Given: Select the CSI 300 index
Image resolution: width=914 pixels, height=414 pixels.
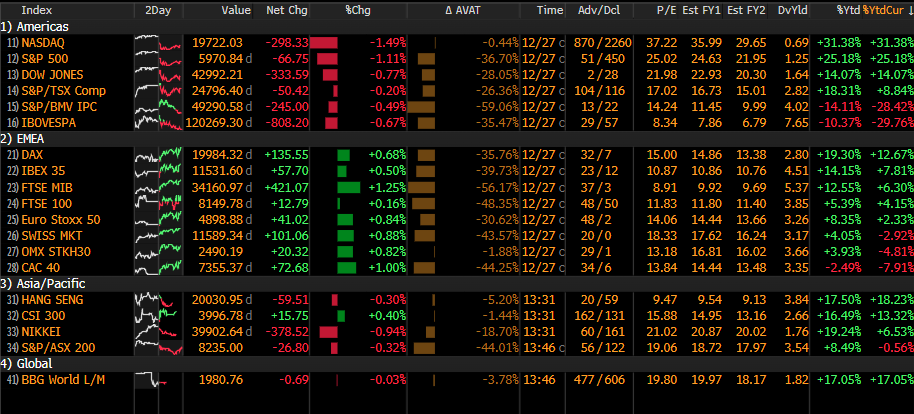Looking at the screenshot, I should (44, 316).
